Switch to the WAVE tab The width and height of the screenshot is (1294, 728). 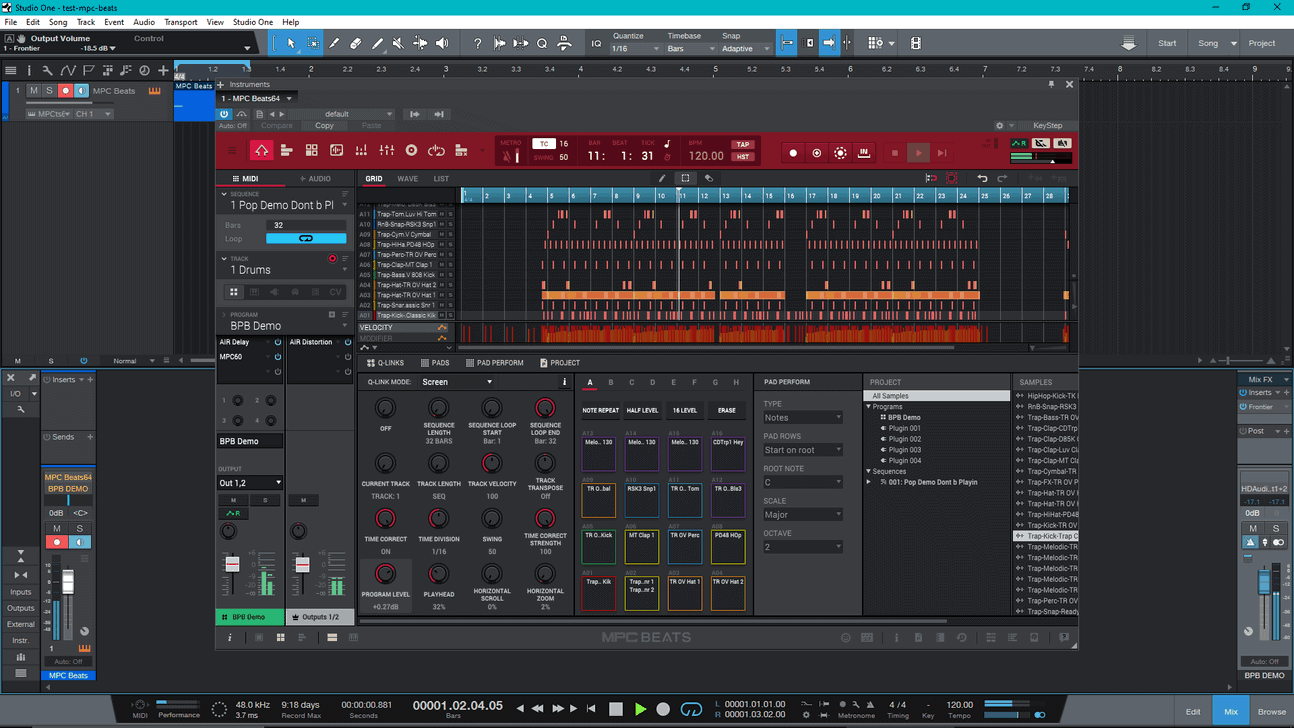[x=408, y=179]
